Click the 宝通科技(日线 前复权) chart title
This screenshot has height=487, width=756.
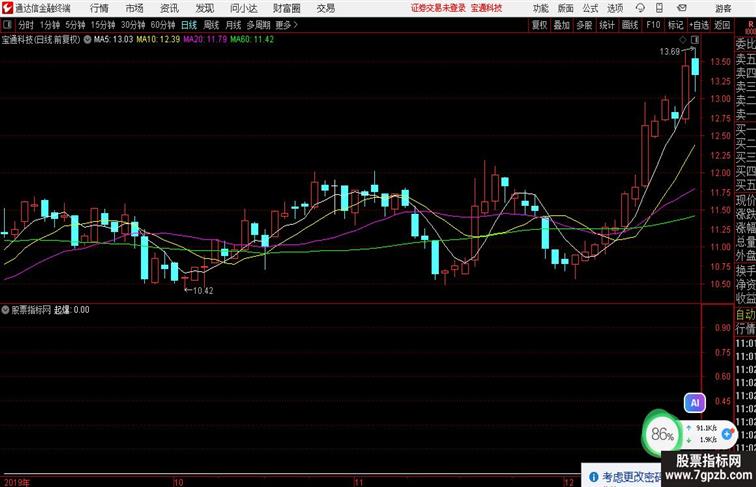coord(41,40)
